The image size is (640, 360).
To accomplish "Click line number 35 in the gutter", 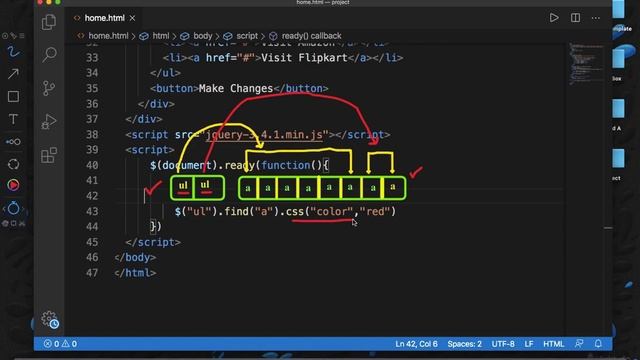I will pos(92,88).
